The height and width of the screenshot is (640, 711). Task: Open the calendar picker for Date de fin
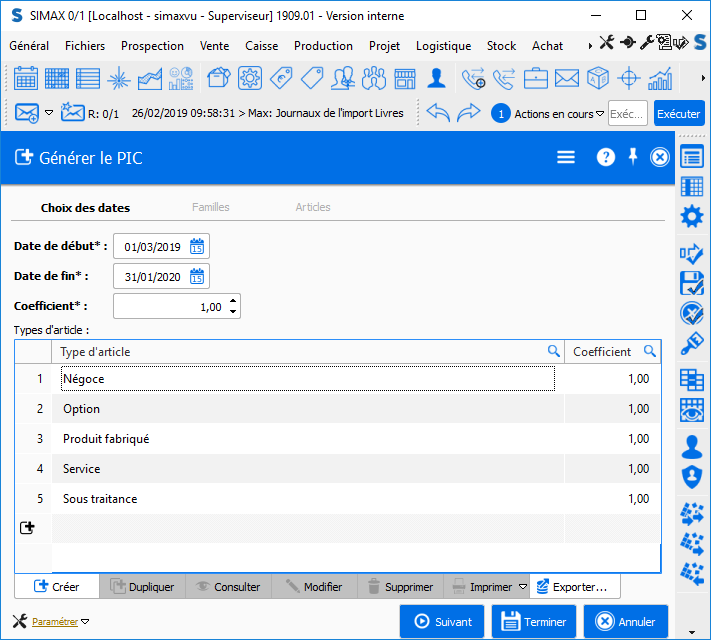(x=197, y=277)
